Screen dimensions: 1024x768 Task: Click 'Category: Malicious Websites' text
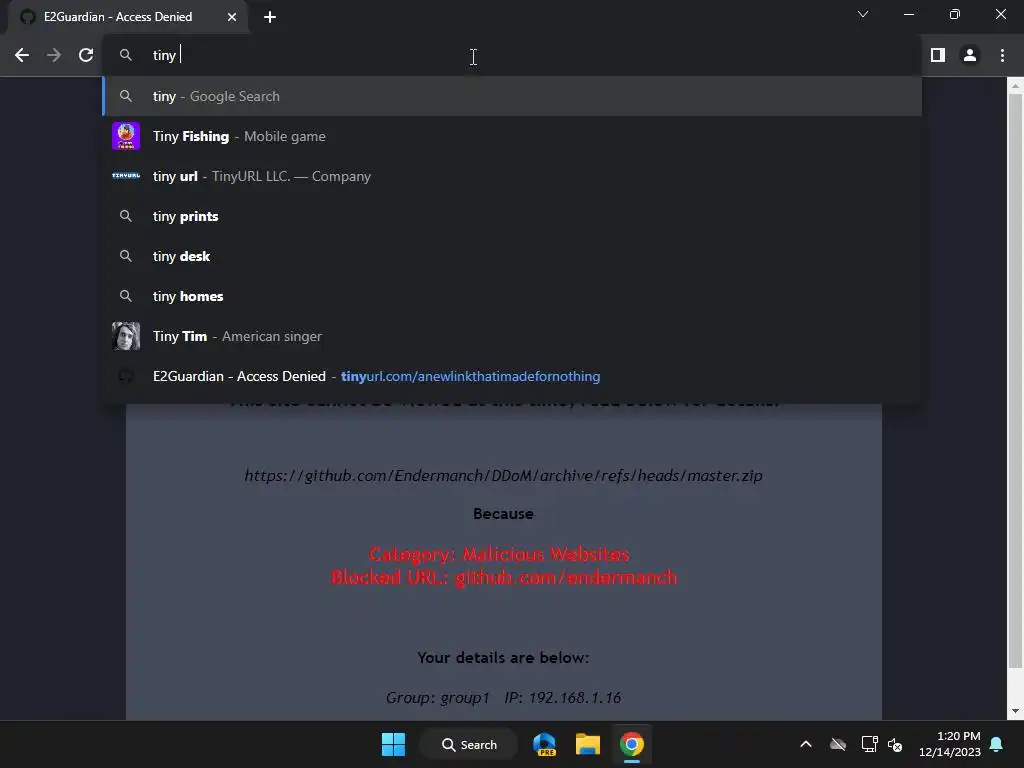click(x=499, y=554)
